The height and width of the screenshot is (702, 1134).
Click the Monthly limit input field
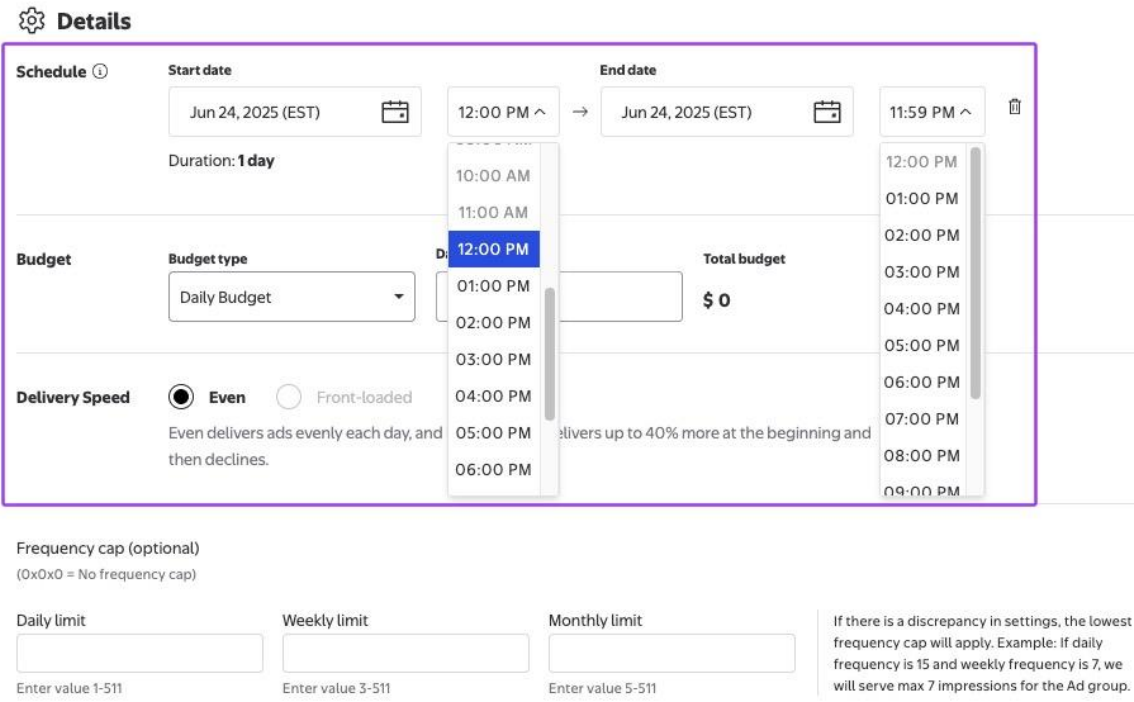click(x=671, y=653)
